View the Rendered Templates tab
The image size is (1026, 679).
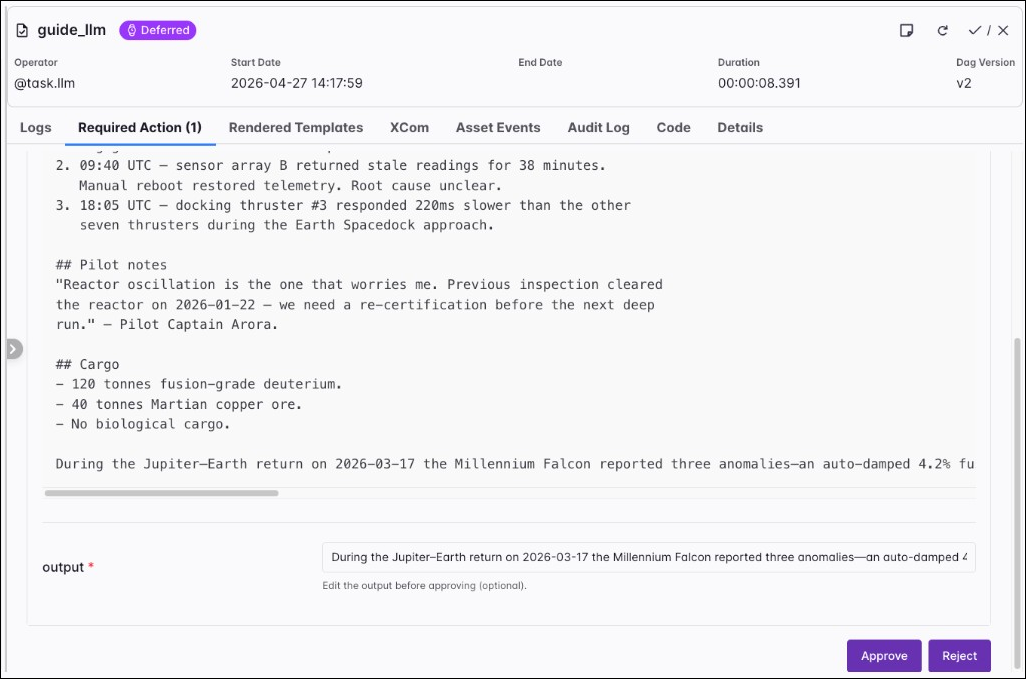(296, 128)
